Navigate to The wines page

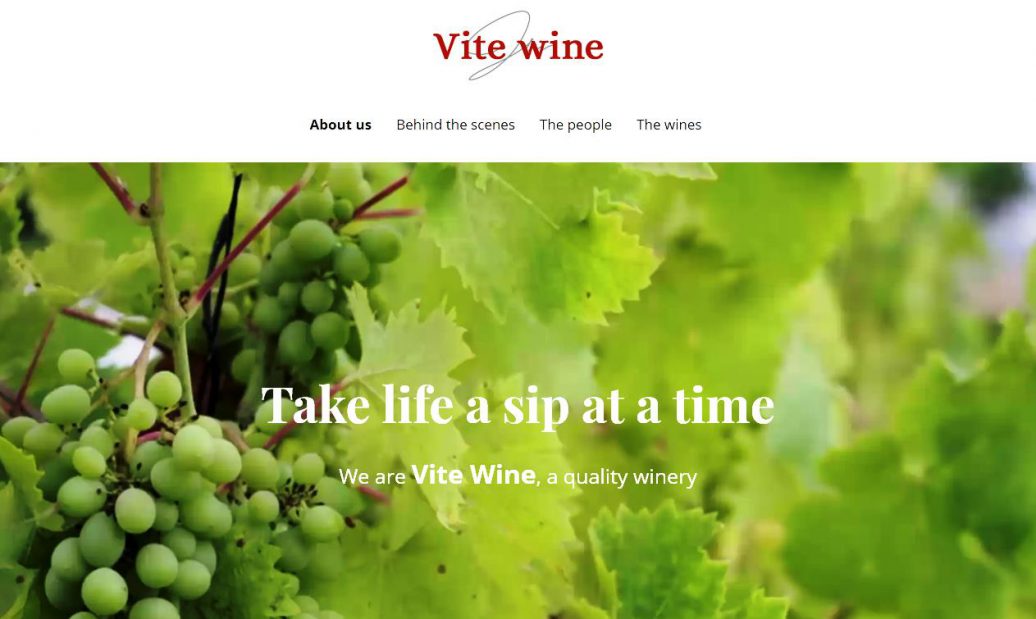tap(669, 125)
